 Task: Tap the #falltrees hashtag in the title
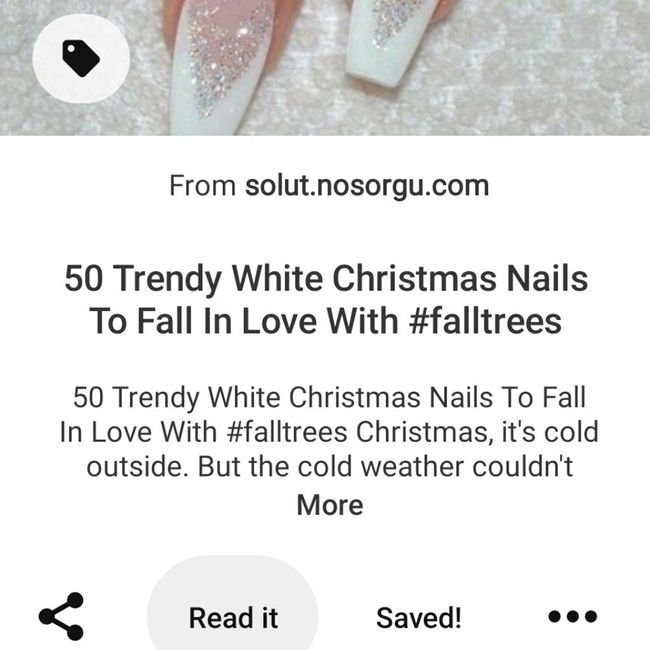485,321
